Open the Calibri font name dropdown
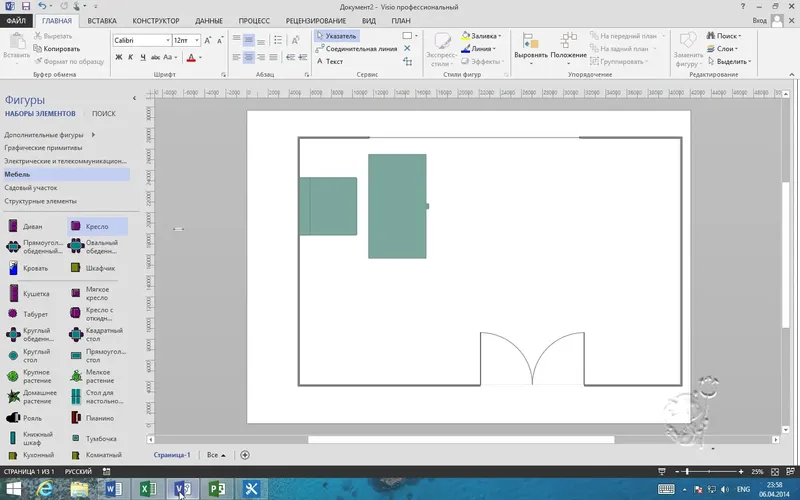This screenshot has width=800, height=500. (x=165, y=40)
